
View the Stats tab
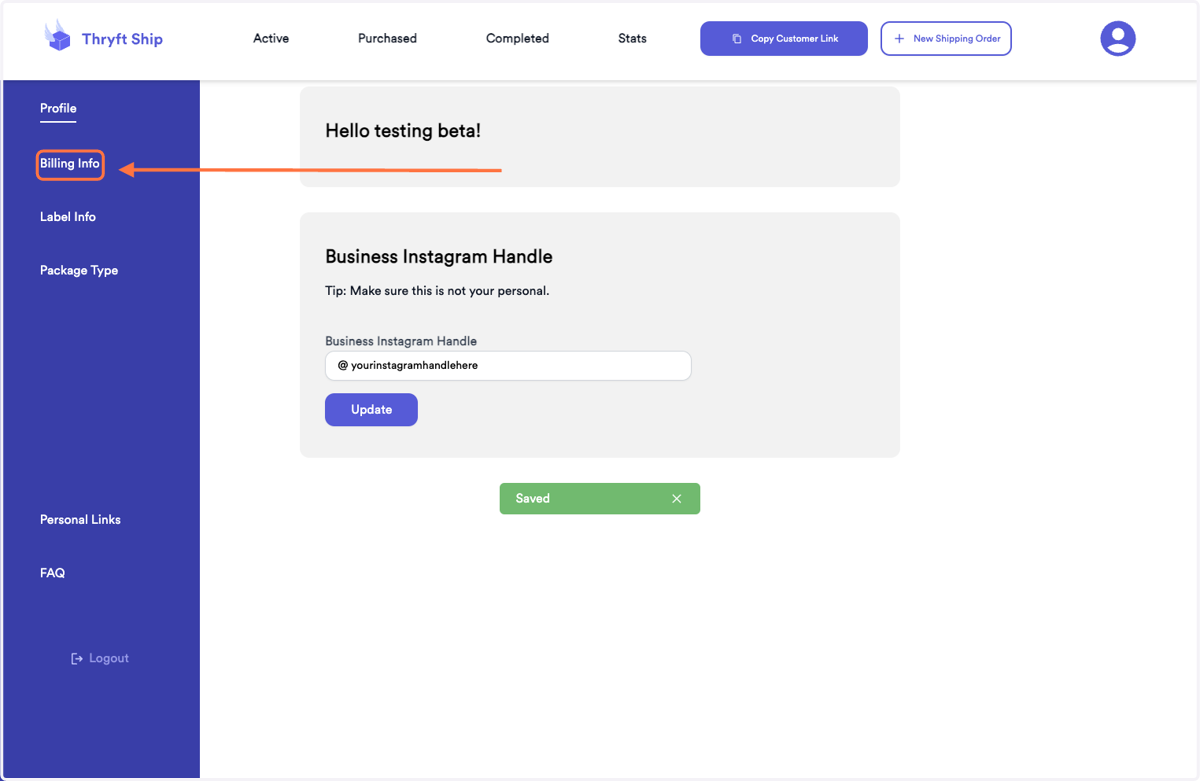click(x=632, y=38)
